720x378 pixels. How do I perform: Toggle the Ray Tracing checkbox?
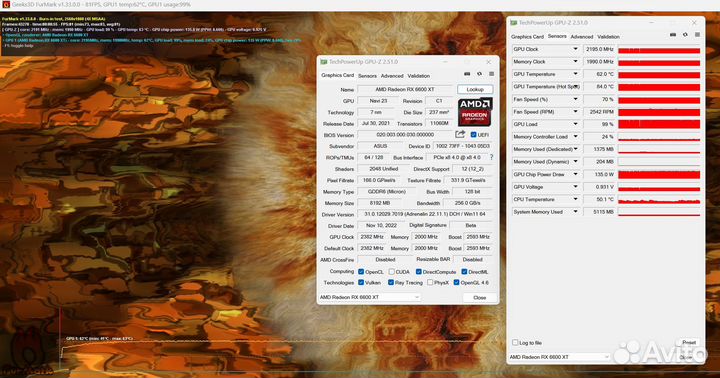coord(390,282)
